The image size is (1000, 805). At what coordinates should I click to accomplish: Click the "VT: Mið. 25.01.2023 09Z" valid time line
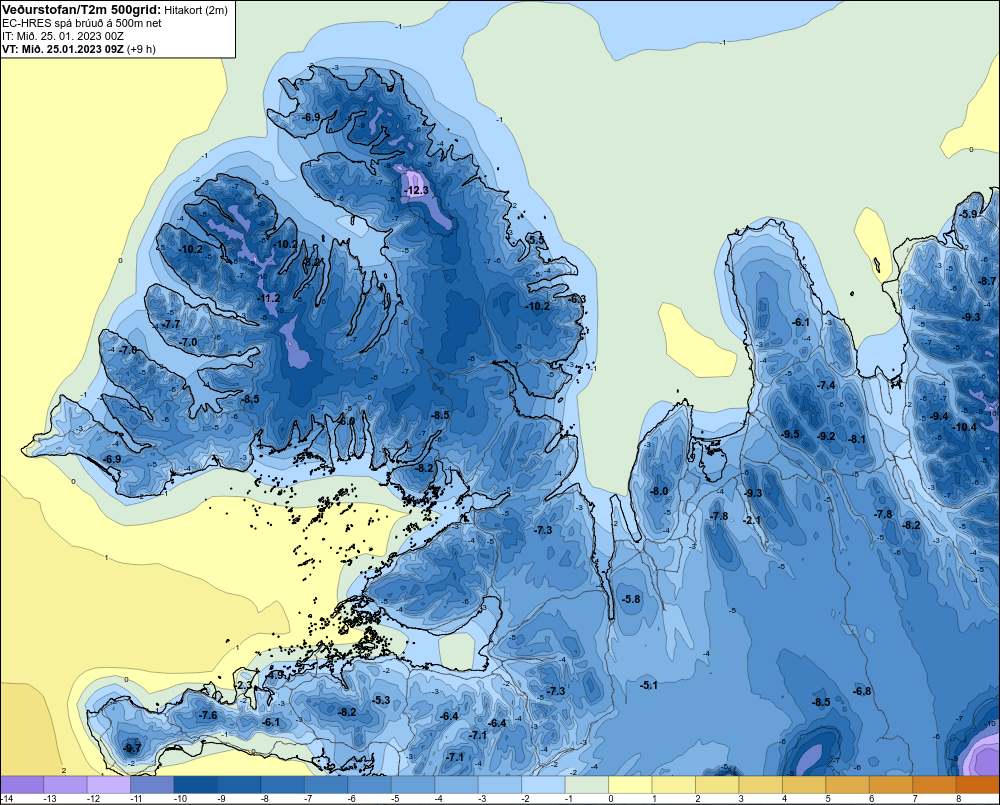(x=63, y=49)
